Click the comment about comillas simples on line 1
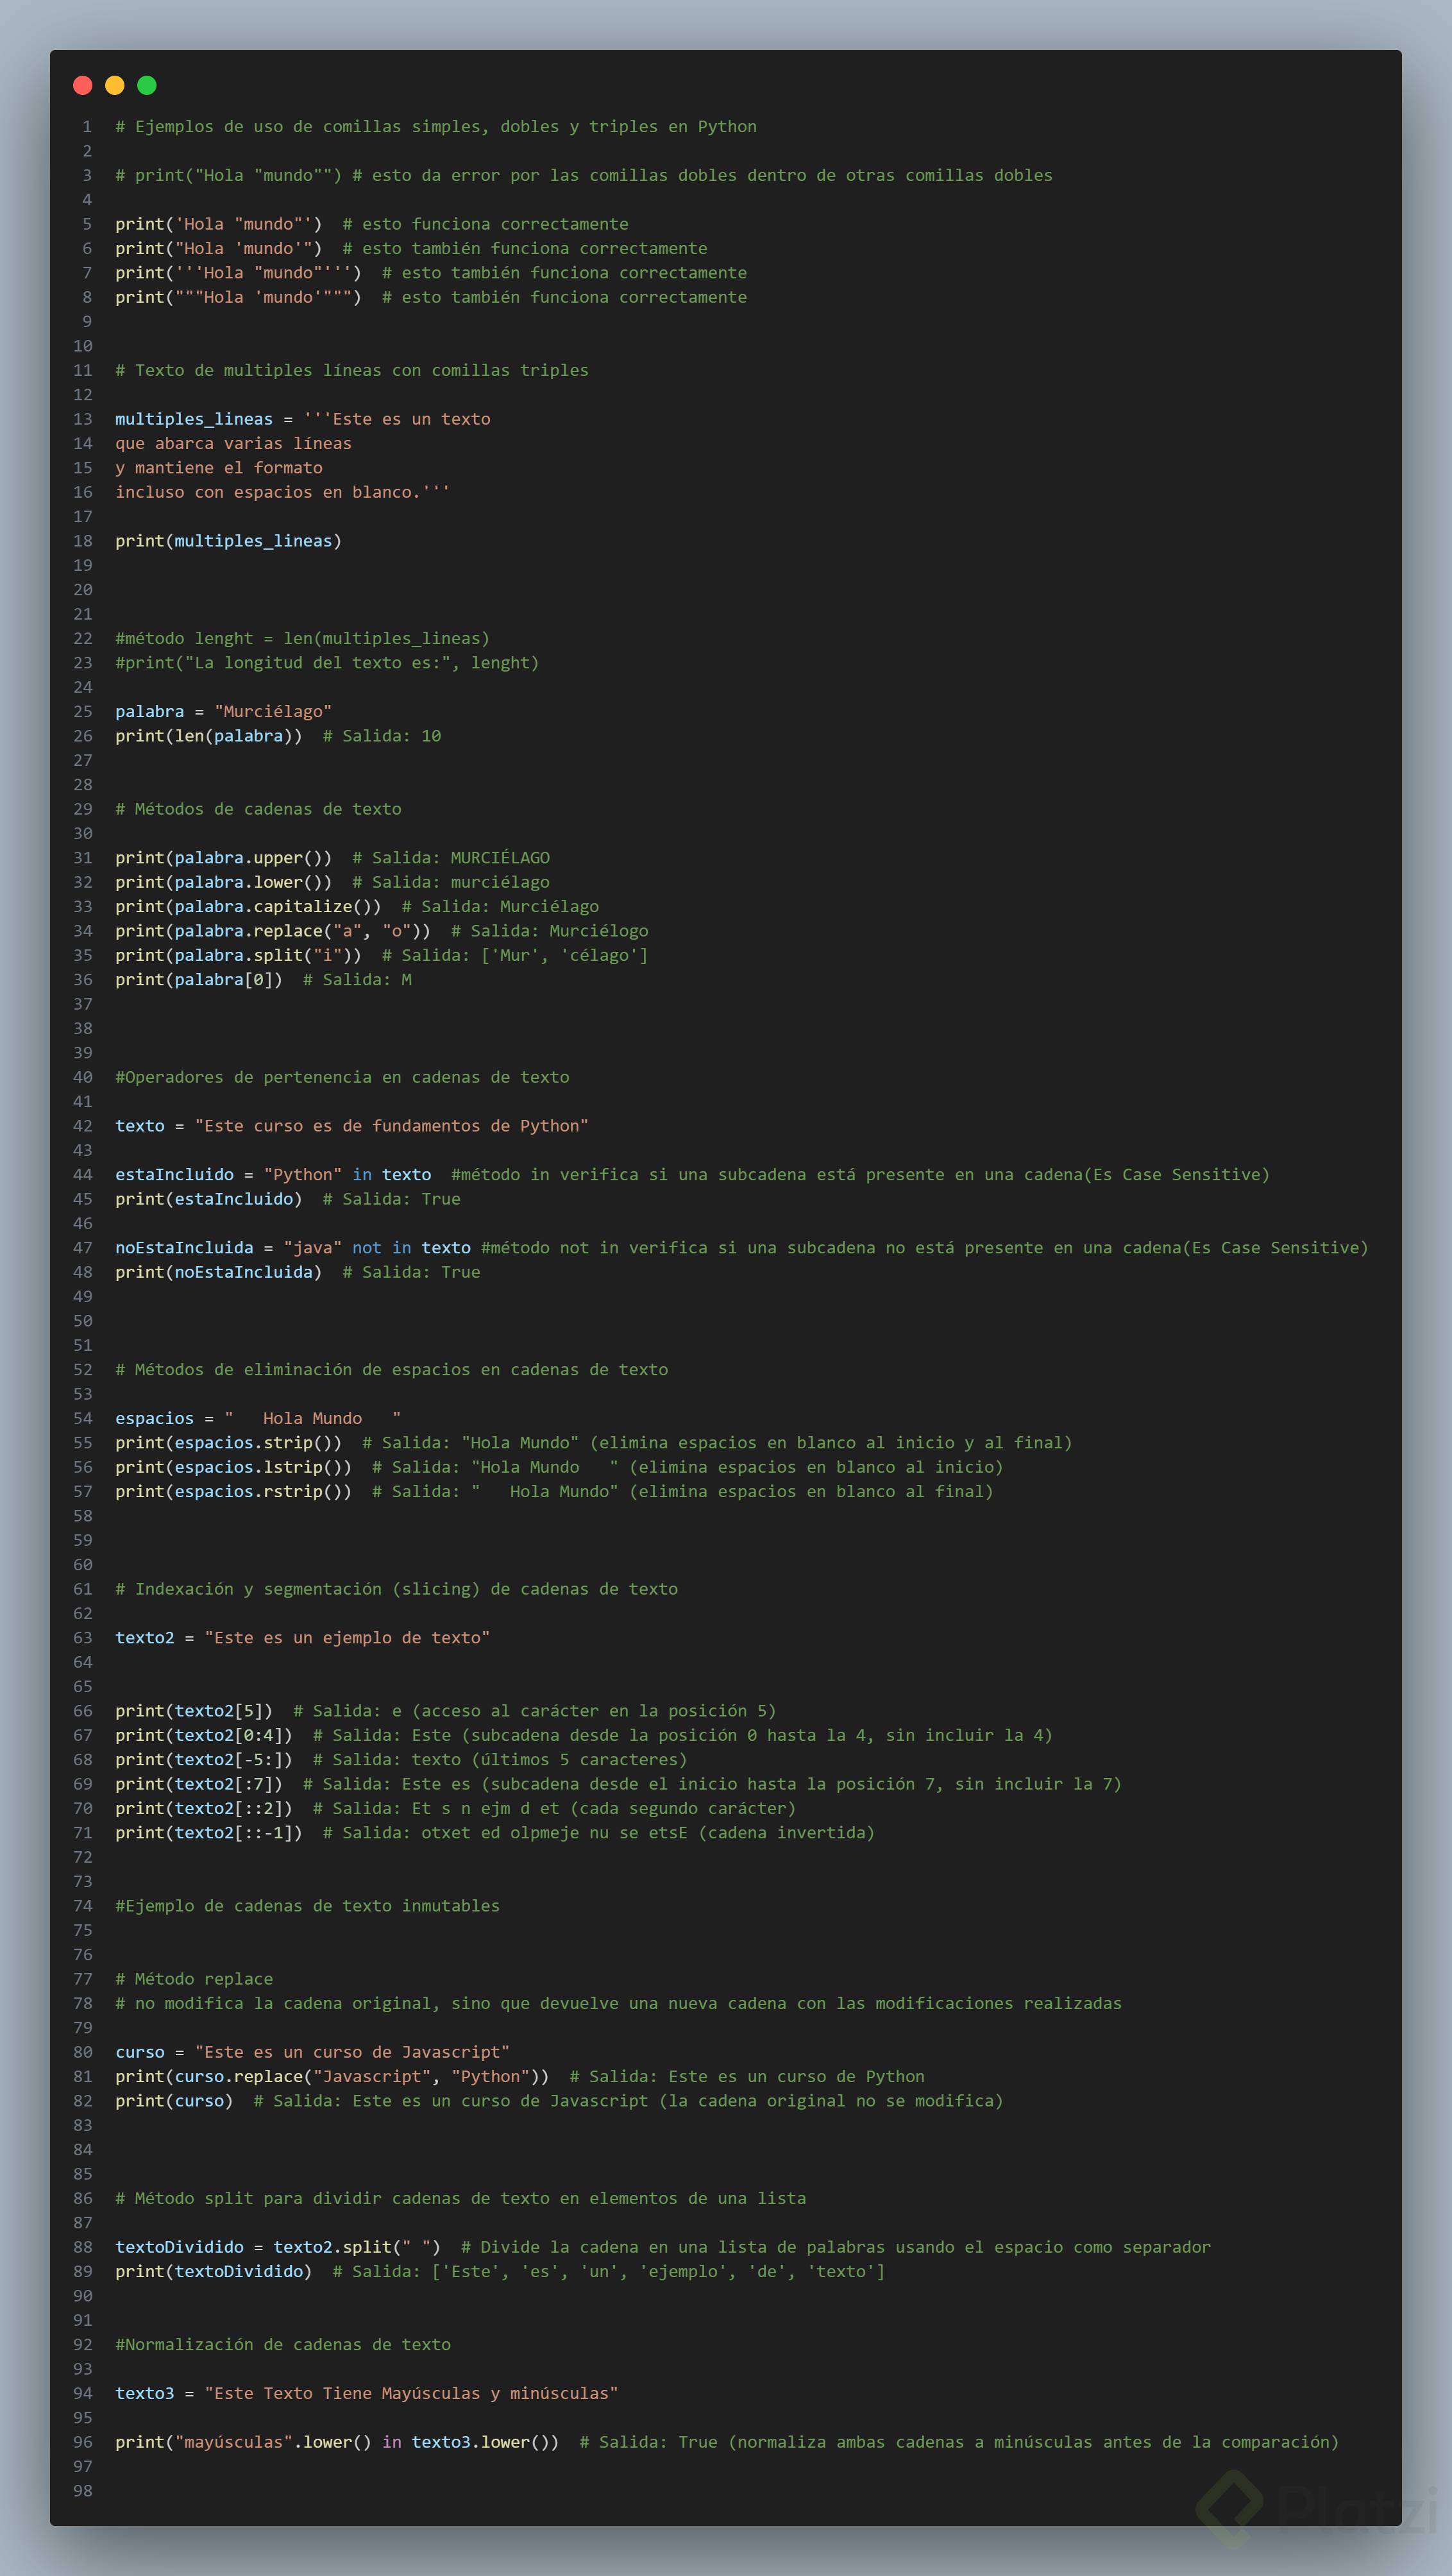 tap(435, 126)
